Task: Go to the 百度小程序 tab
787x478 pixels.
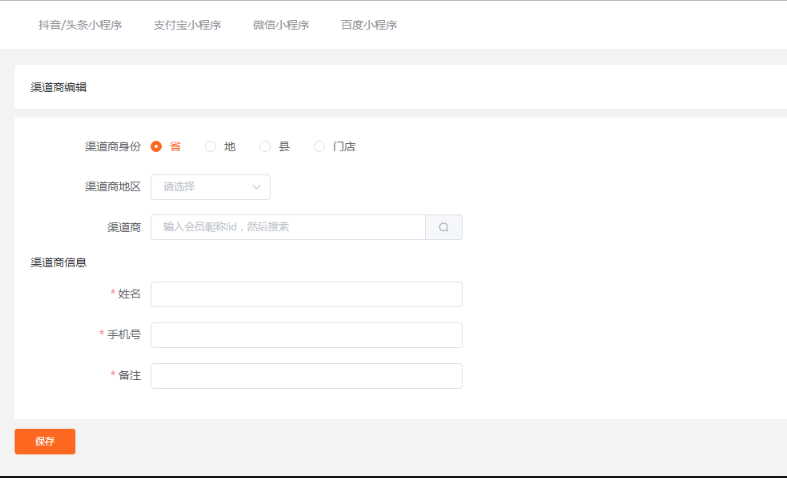Action: point(369,25)
